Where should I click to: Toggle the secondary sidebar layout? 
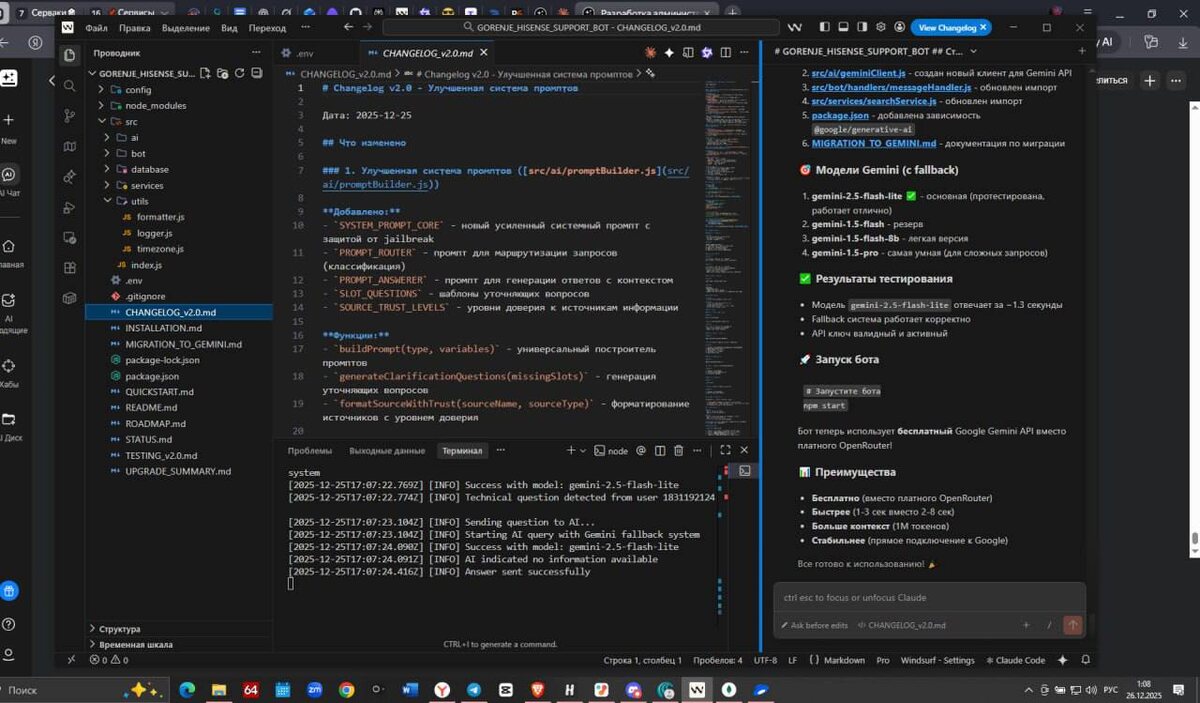pyautogui.click(x=864, y=28)
